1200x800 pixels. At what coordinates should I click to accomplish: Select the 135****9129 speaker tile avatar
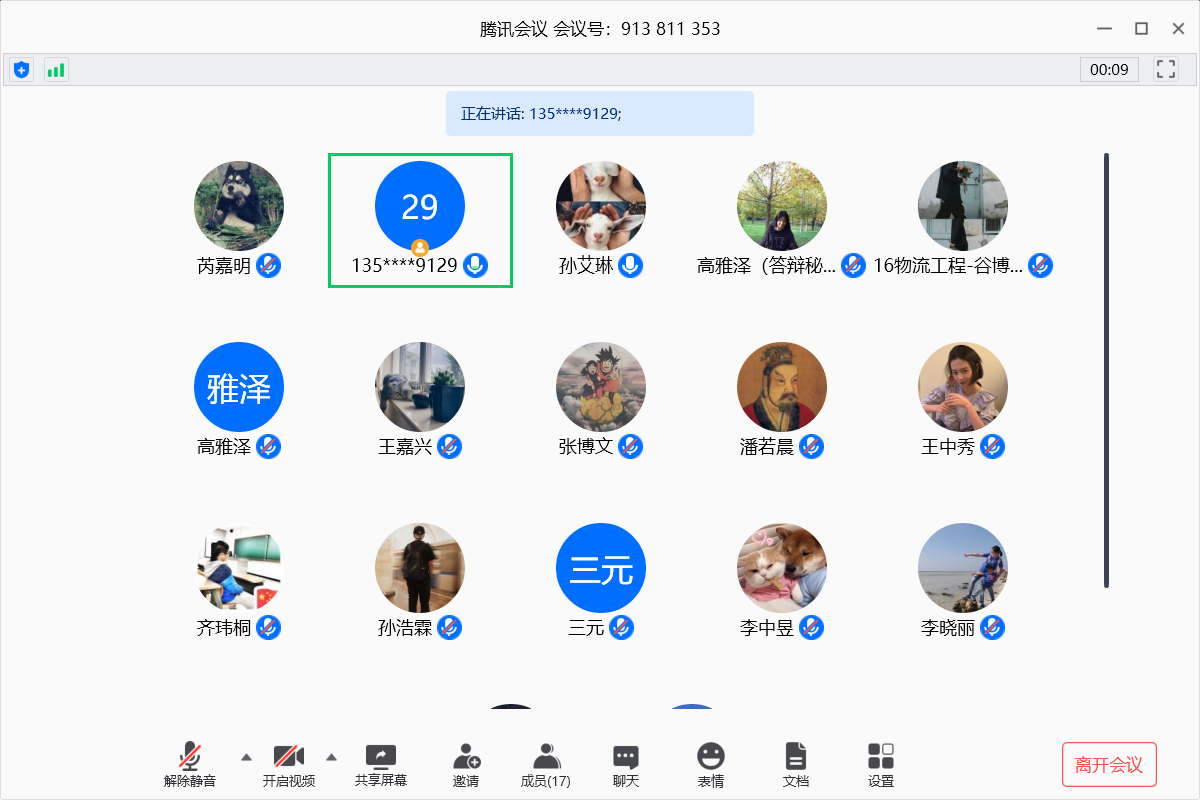420,206
